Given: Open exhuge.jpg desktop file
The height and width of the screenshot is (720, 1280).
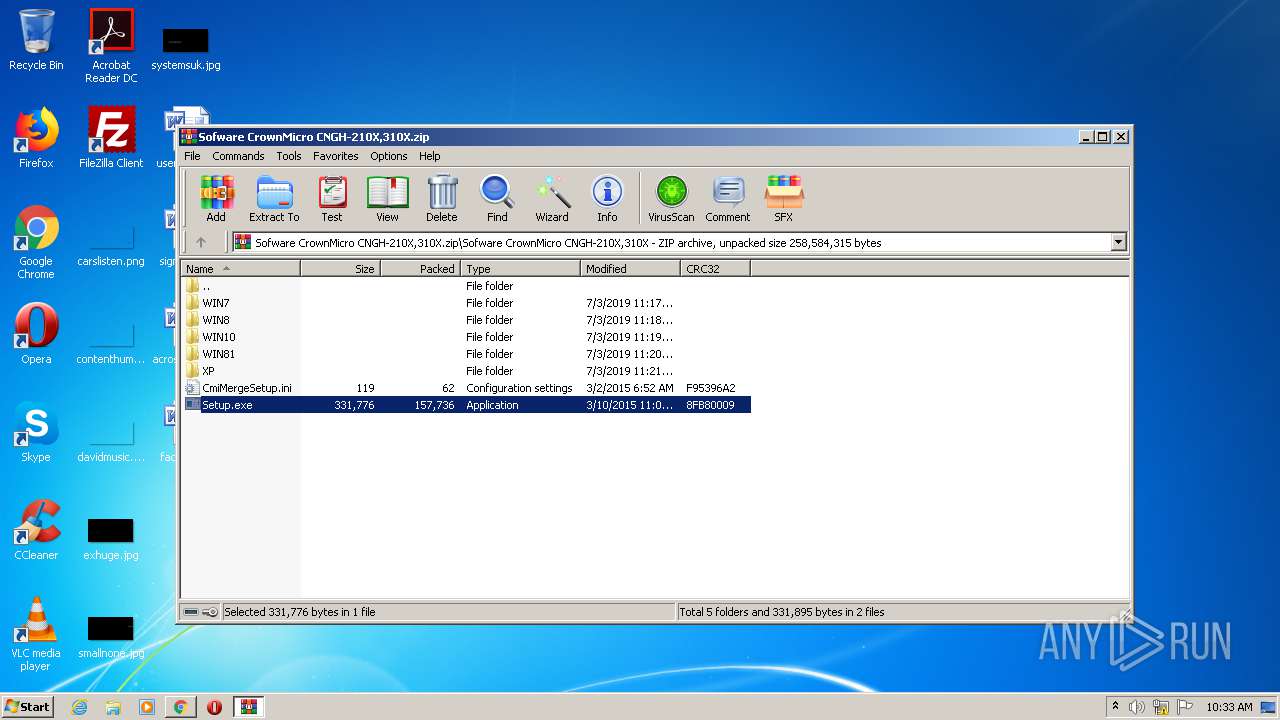Looking at the screenshot, I should pyautogui.click(x=111, y=539).
